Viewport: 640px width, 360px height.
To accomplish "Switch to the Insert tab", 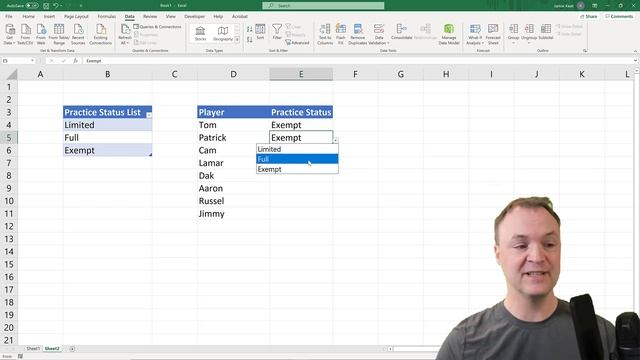I will click(x=49, y=16).
